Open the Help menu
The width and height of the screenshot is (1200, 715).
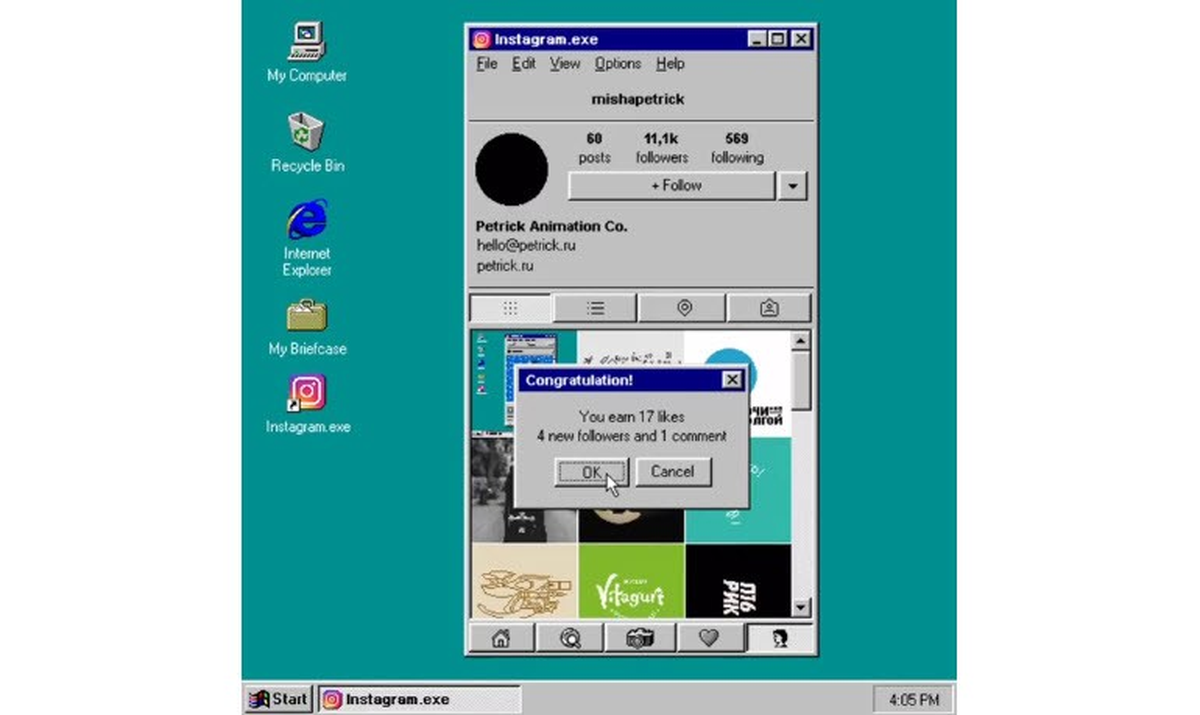coord(670,63)
